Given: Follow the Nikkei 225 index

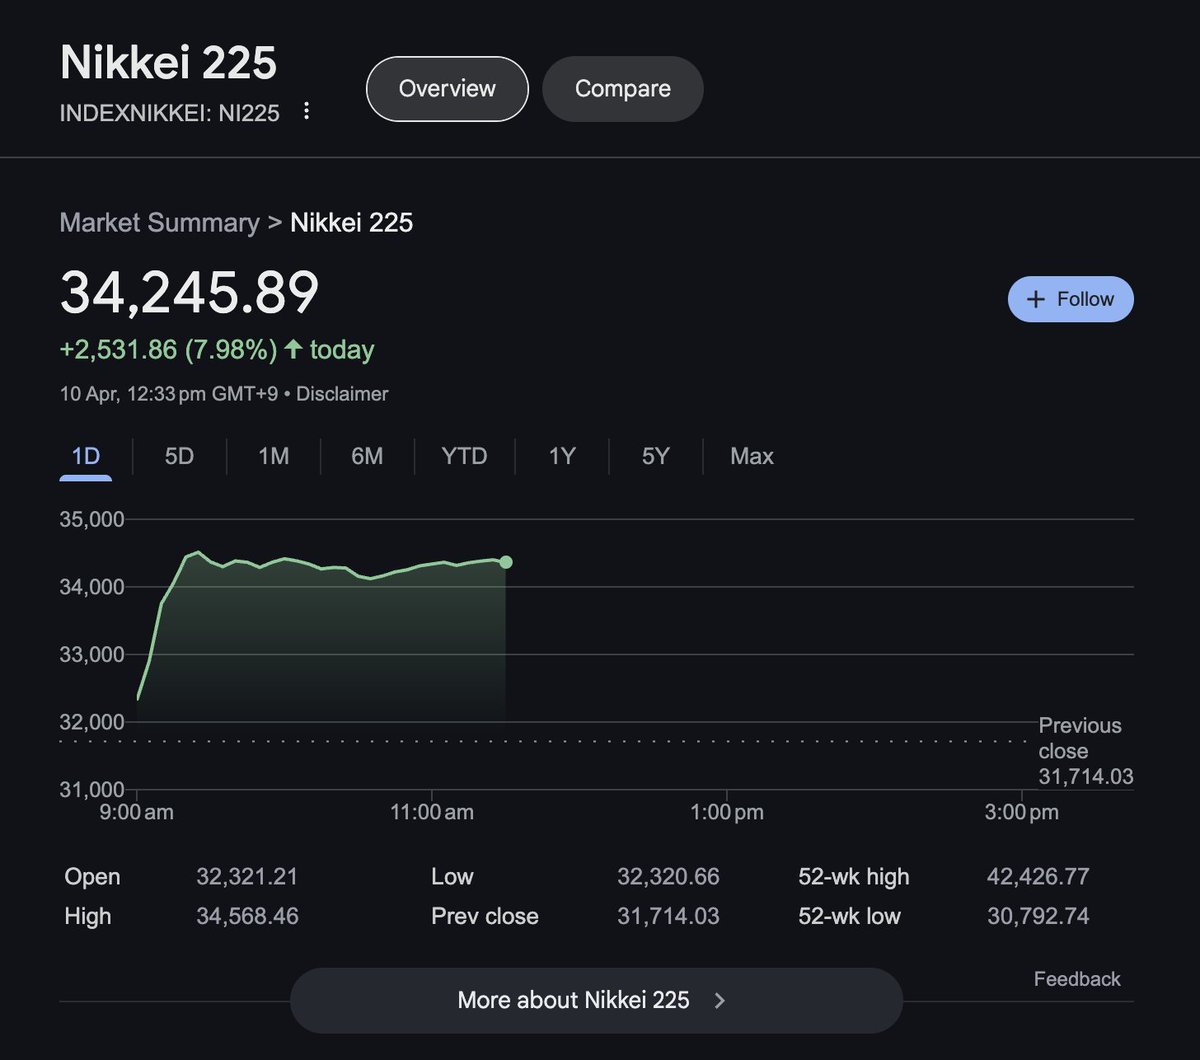Looking at the screenshot, I should [1071, 299].
